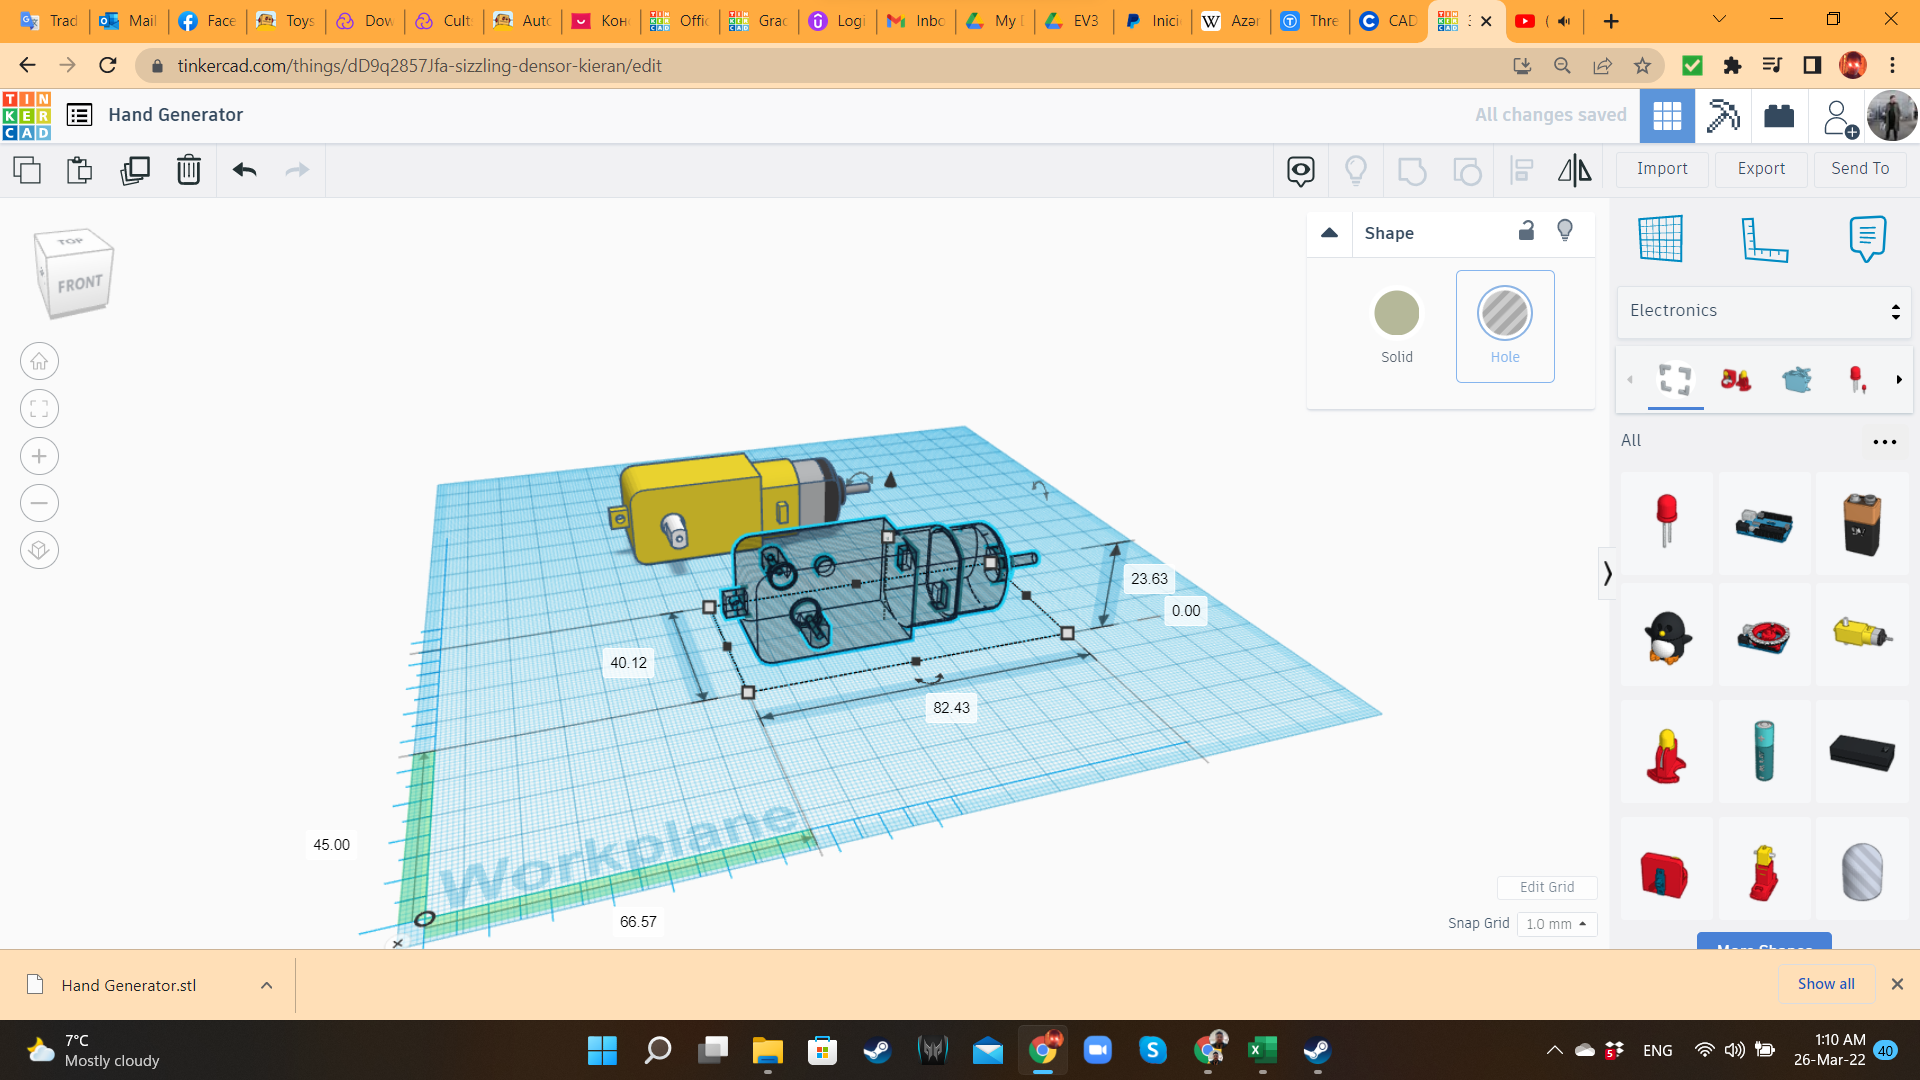This screenshot has width=1920, height=1080.
Task: Select the penguin shape thumbnail
Action: pyautogui.click(x=1666, y=636)
